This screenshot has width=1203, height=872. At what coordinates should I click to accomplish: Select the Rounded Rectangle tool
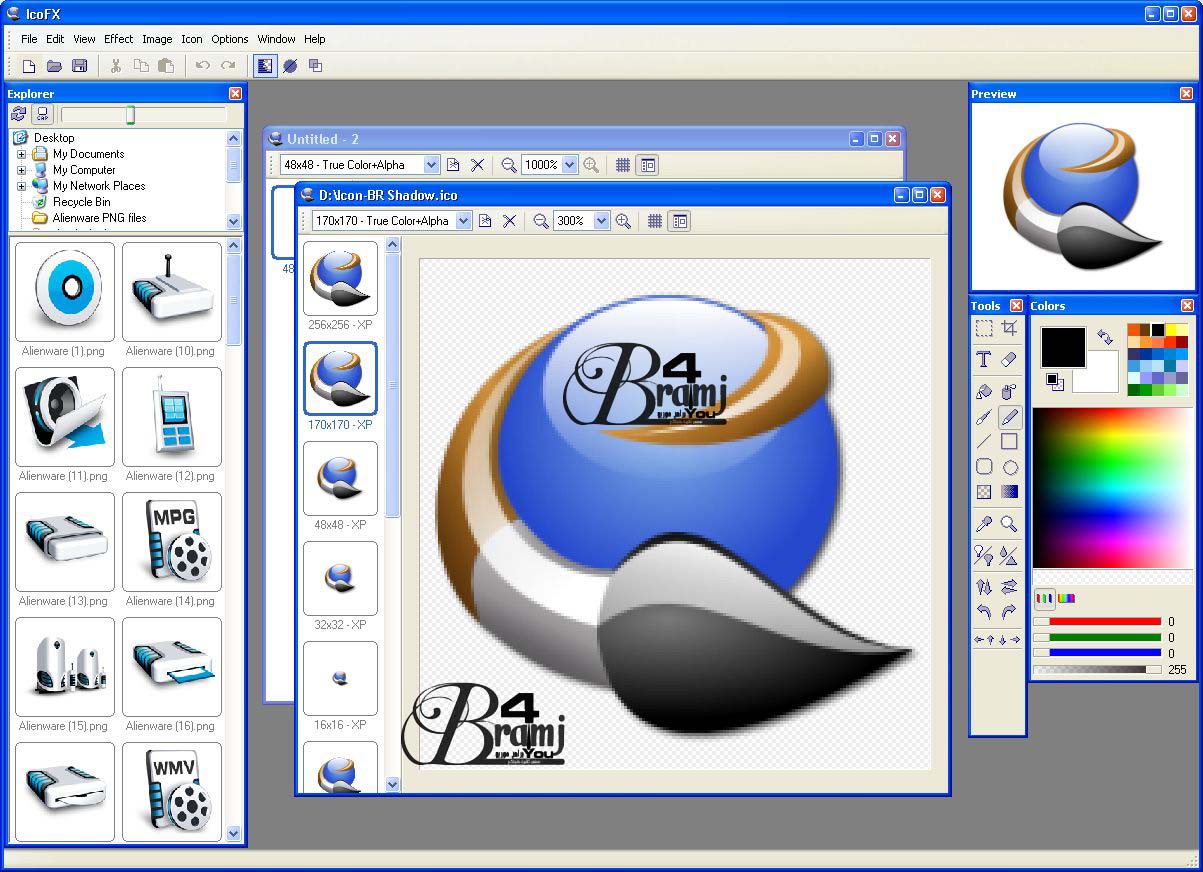coord(984,467)
